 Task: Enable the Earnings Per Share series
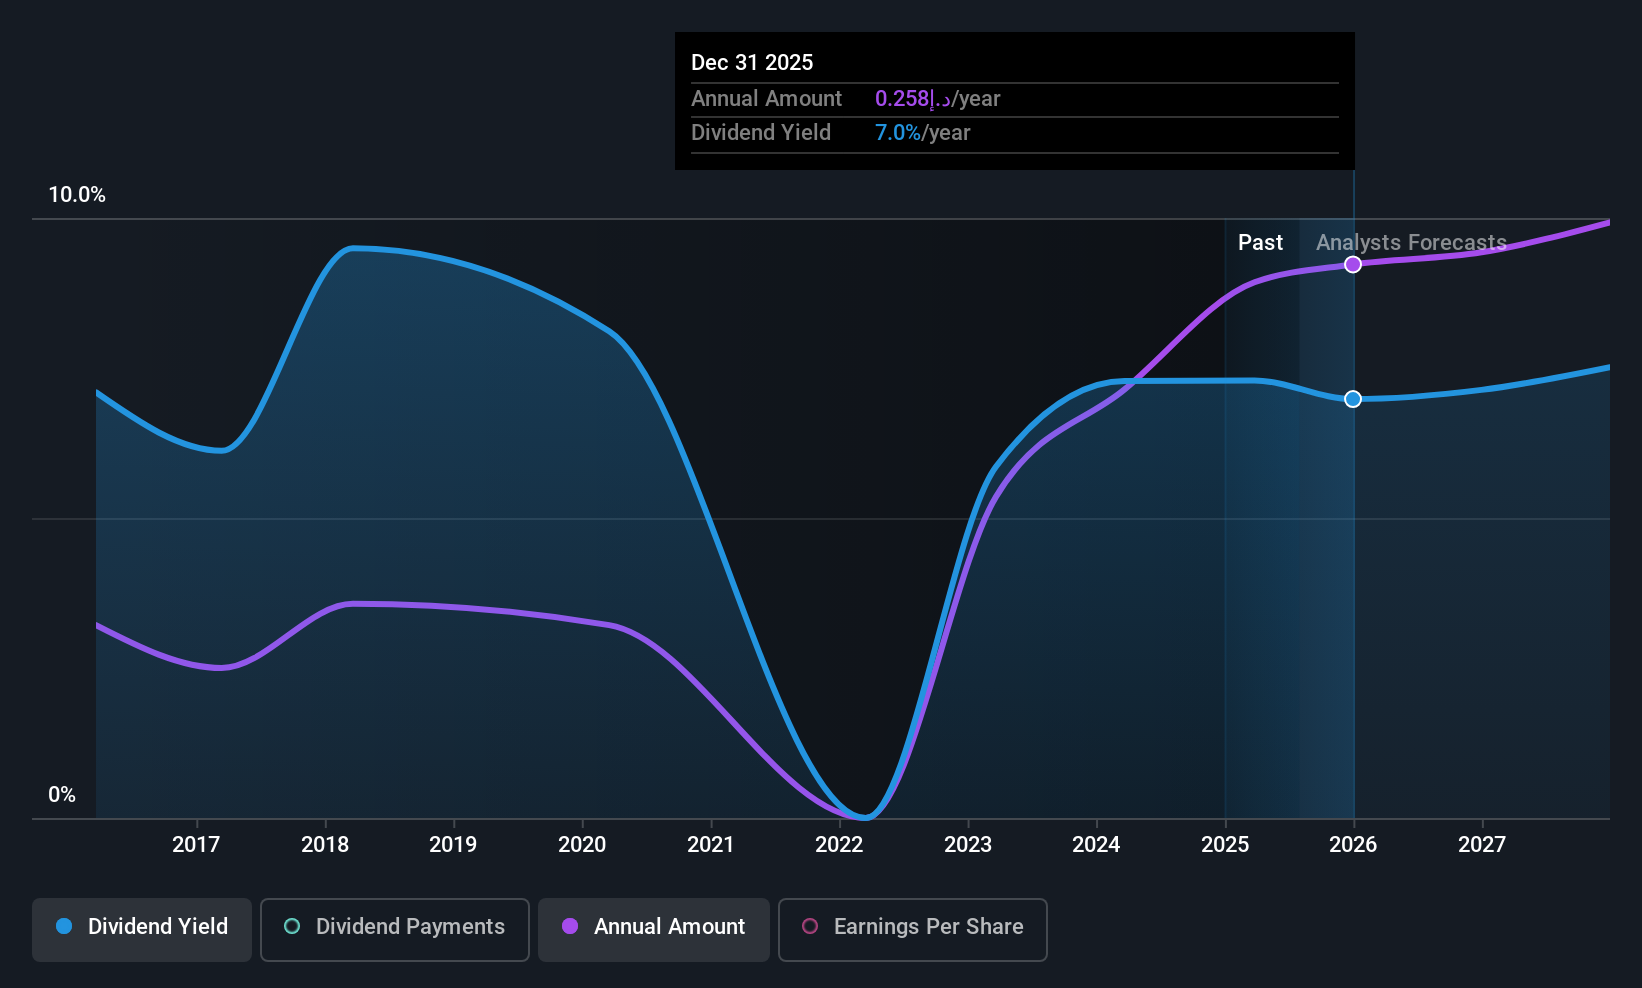tap(913, 930)
